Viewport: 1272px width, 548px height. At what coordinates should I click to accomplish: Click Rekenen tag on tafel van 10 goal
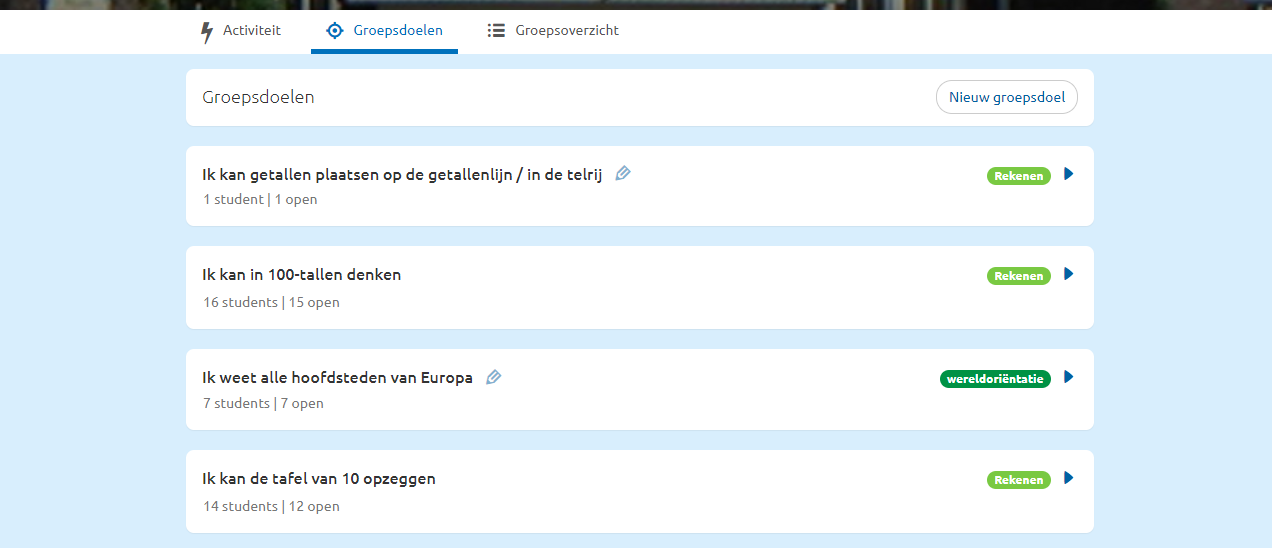(x=1018, y=480)
